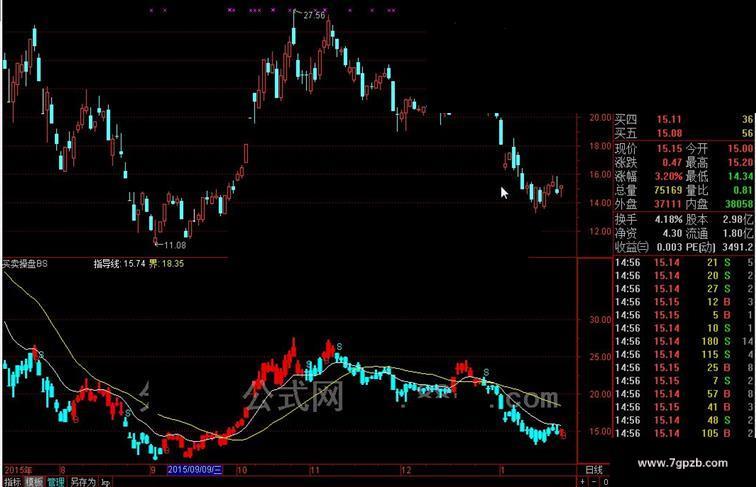Click the 涨跌 0.47 value
The image size is (756, 487).
pos(672,162)
